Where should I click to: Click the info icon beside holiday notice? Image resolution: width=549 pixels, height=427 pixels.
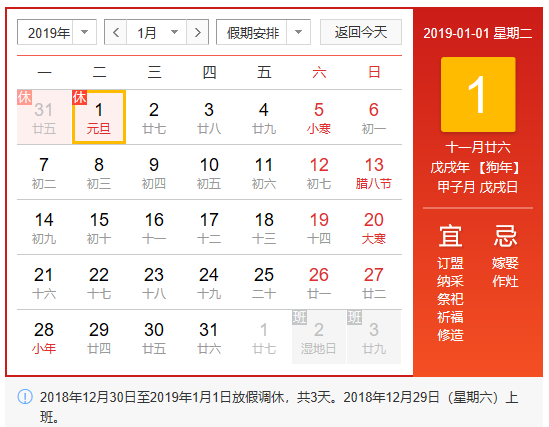[25, 397]
